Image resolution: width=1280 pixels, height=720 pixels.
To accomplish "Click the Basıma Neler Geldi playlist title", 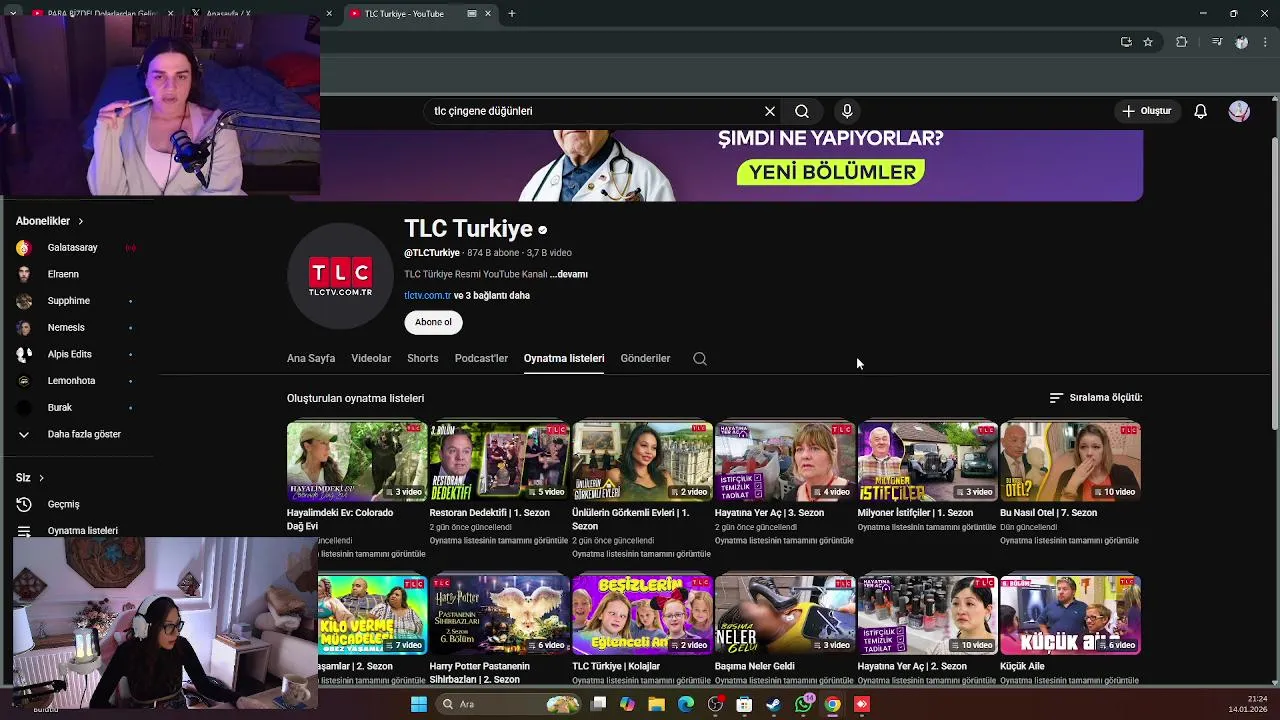I will tap(755, 666).
